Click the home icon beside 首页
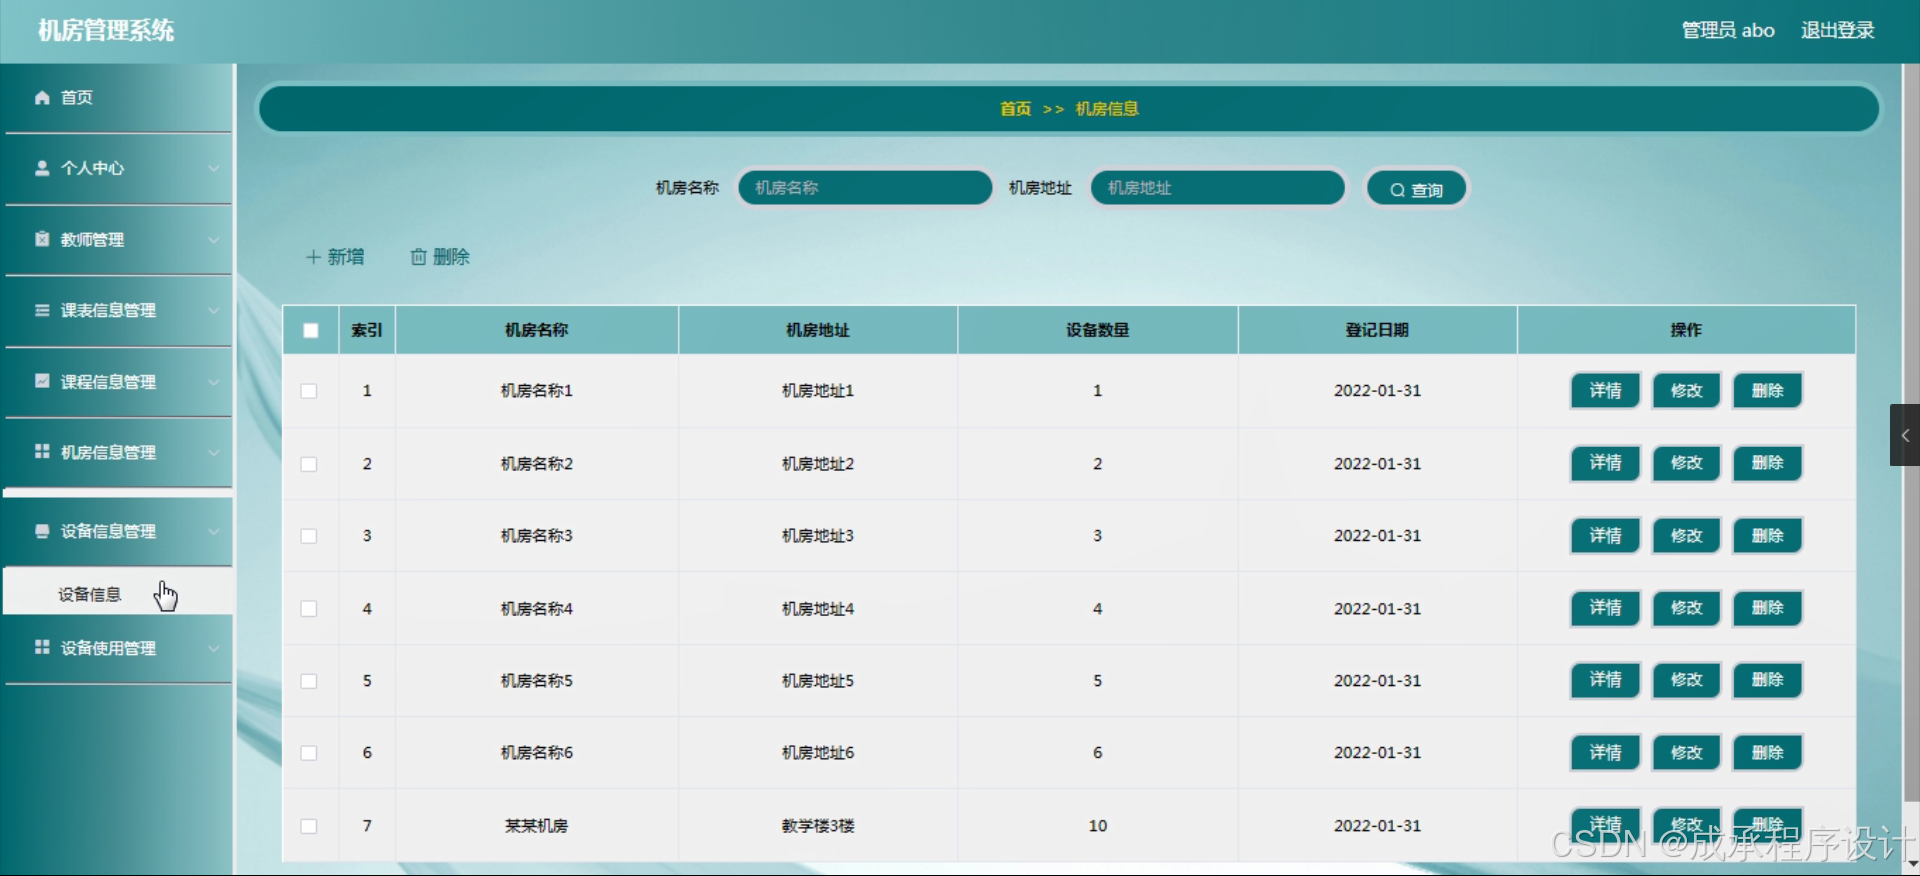Image resolution: width=1920 pixels, height=876 pixels. click(x=42, y=97)
